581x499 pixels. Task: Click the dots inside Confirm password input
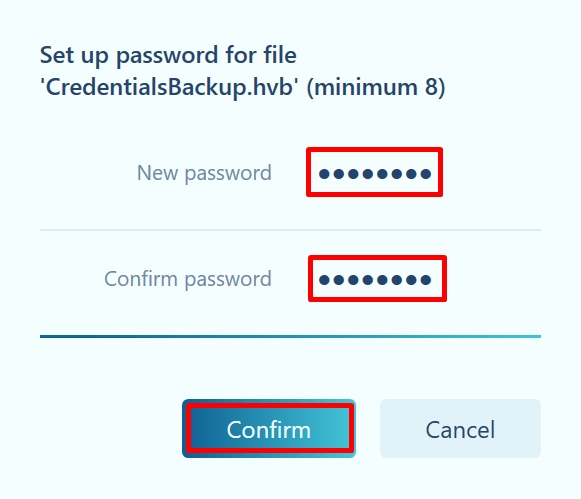pyautogui.click(x=375, y=280)
